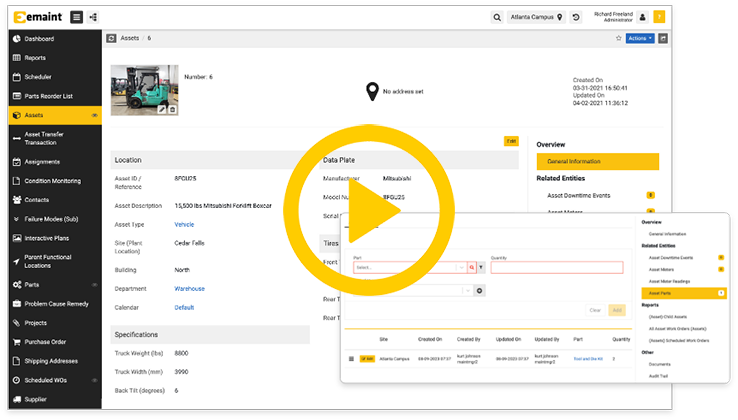This screenshot has height=420, width=738.
Task: Open Condition Monitoring in sidebar
Action: click(55, 181)
